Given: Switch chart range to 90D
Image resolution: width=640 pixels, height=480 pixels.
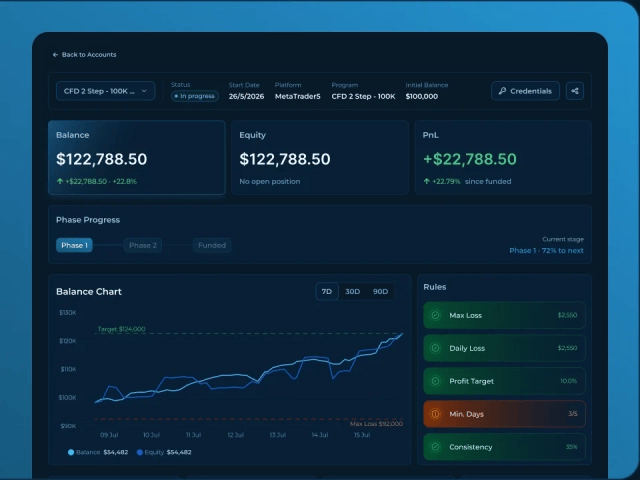Looking at the screenshot, I should 380,291.
